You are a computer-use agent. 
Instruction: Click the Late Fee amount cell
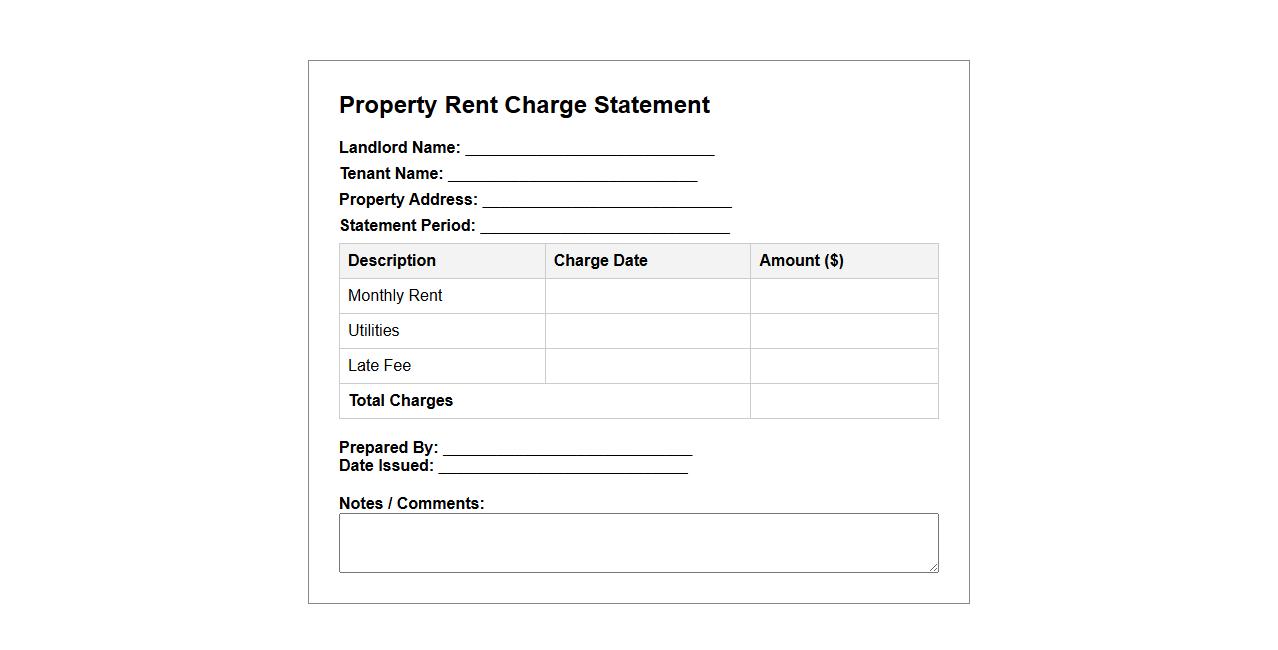(x=844, y=366)
